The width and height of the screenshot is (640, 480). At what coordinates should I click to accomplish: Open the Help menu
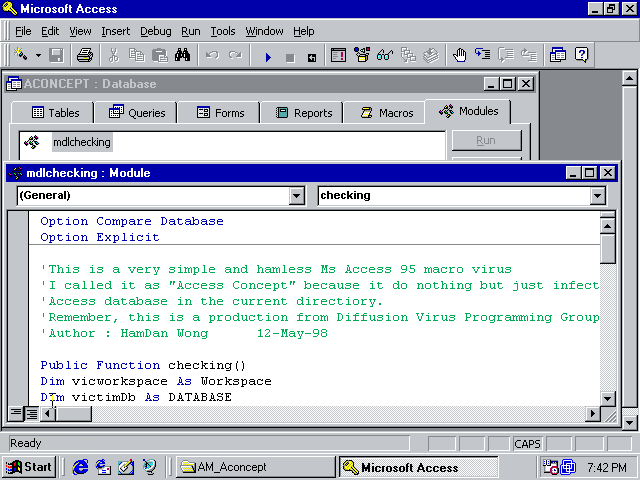click(304, 31)
